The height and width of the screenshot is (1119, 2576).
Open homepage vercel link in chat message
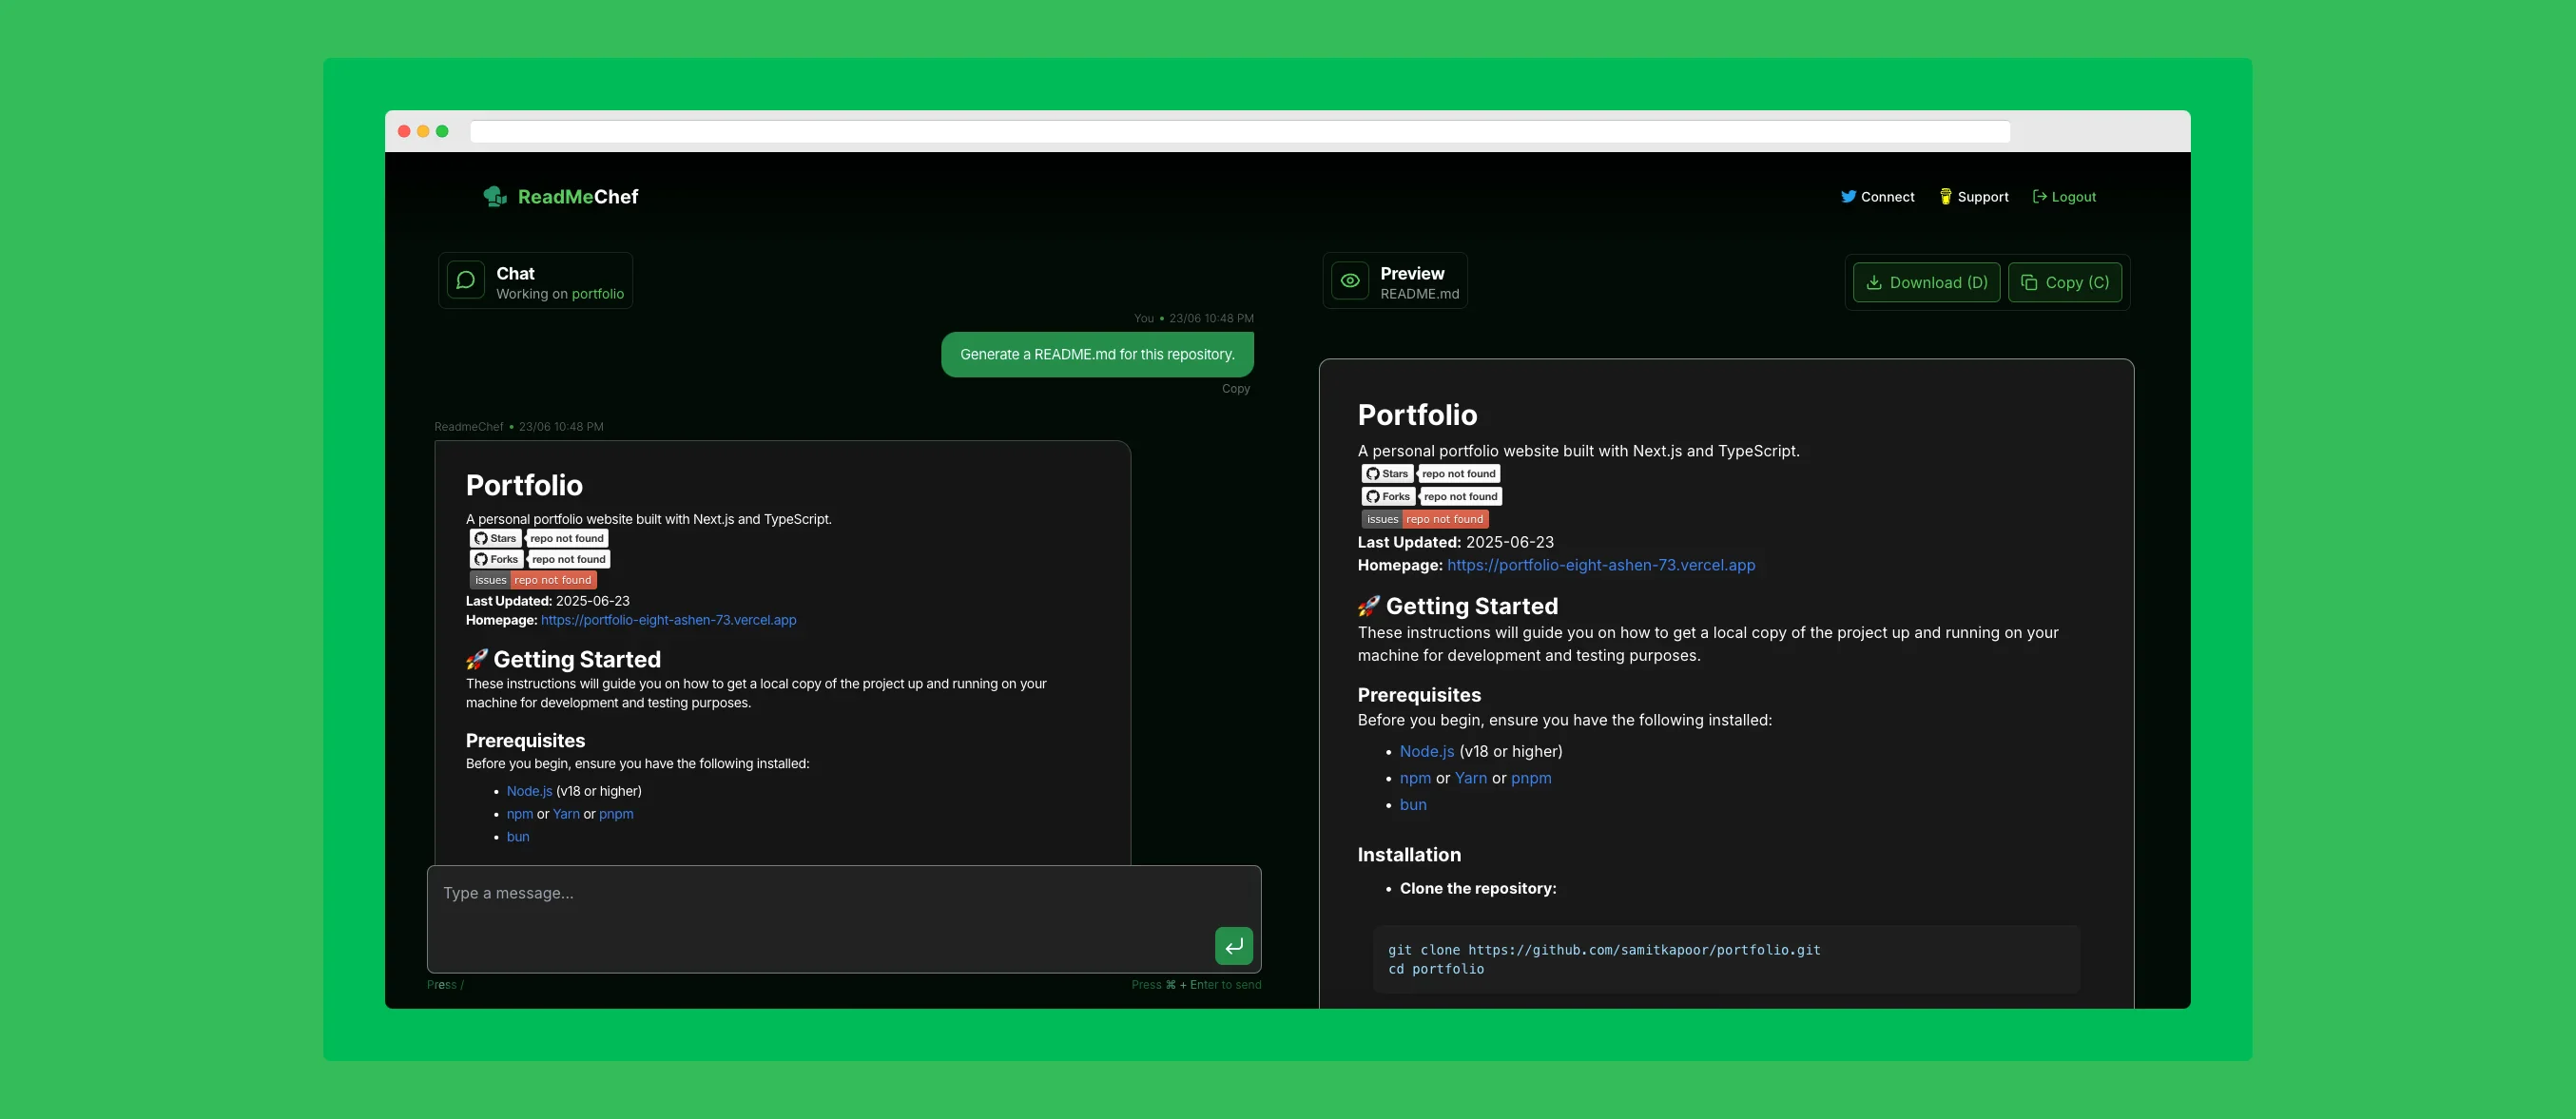[x=668, y=620]
